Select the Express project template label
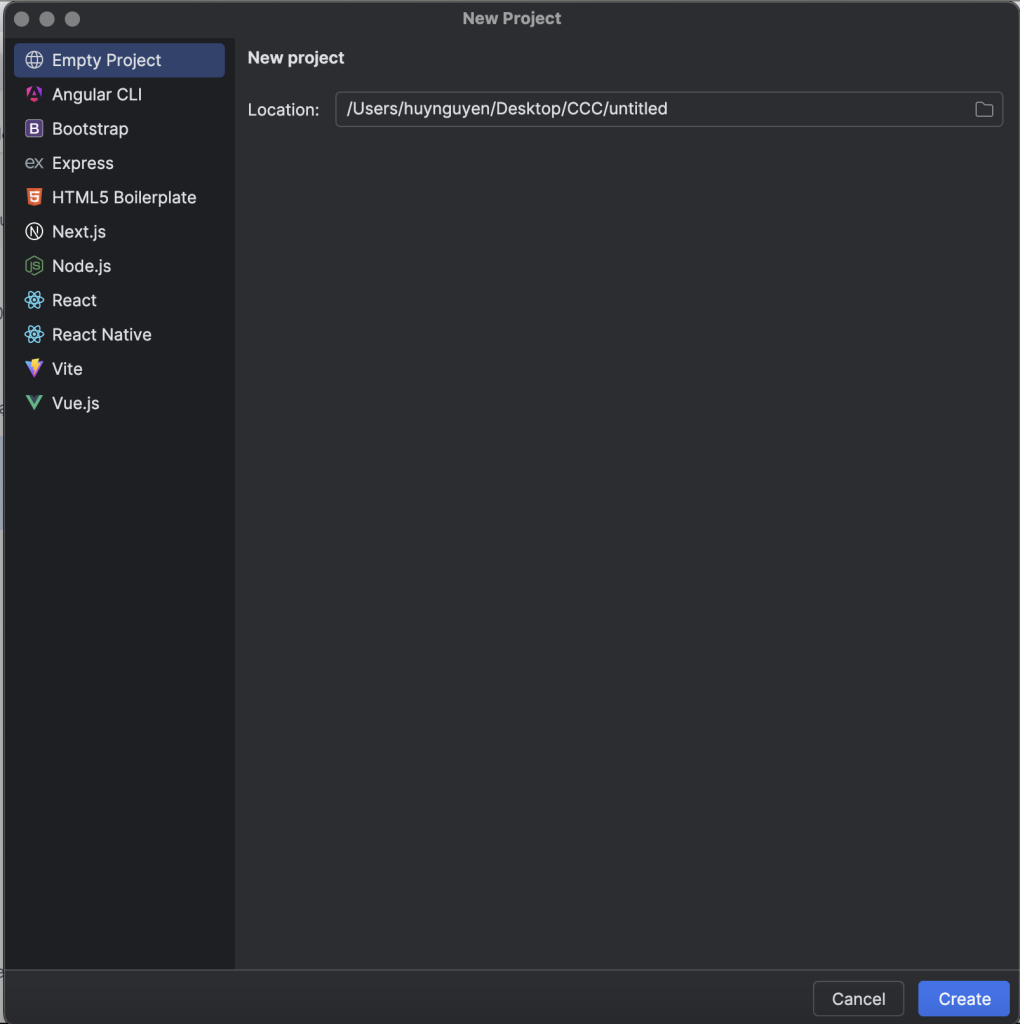 [83, 163]
